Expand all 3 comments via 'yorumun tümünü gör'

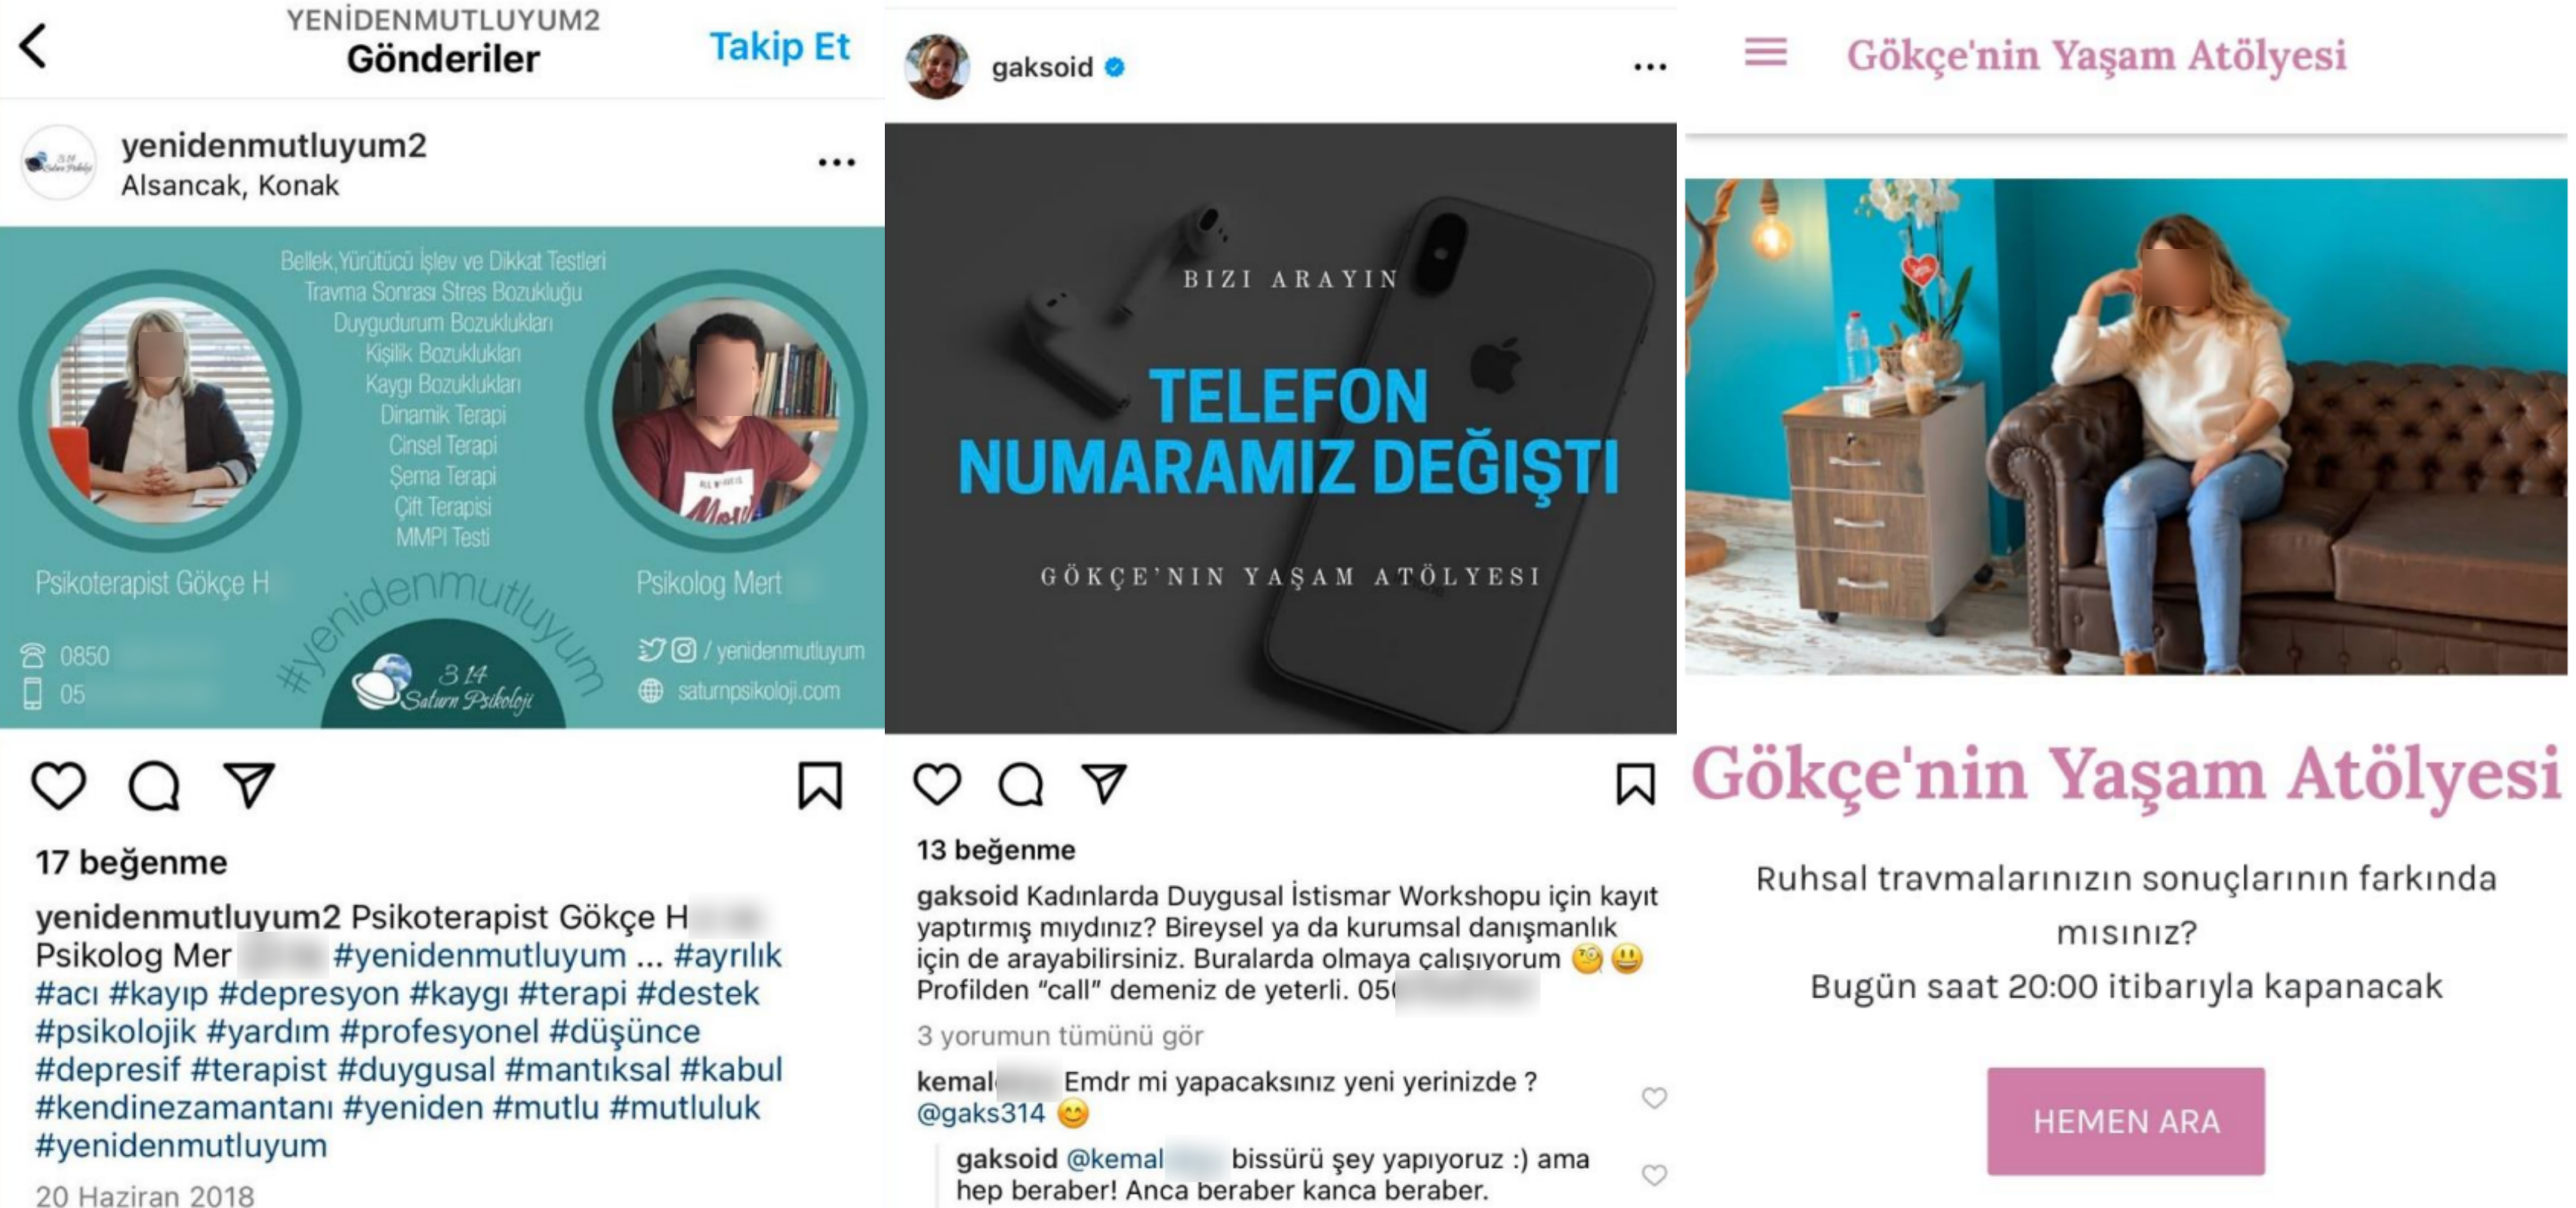1060,1035
